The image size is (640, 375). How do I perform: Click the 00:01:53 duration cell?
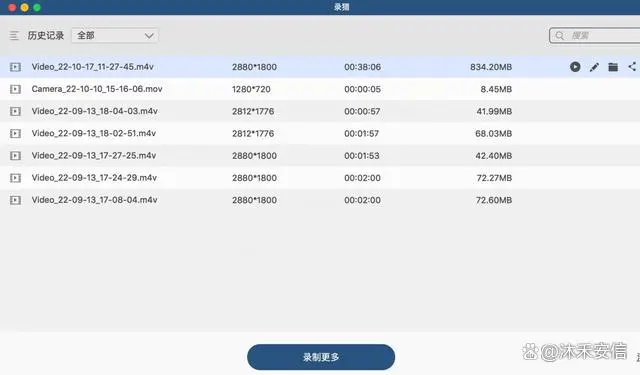(x=362, y=156)
